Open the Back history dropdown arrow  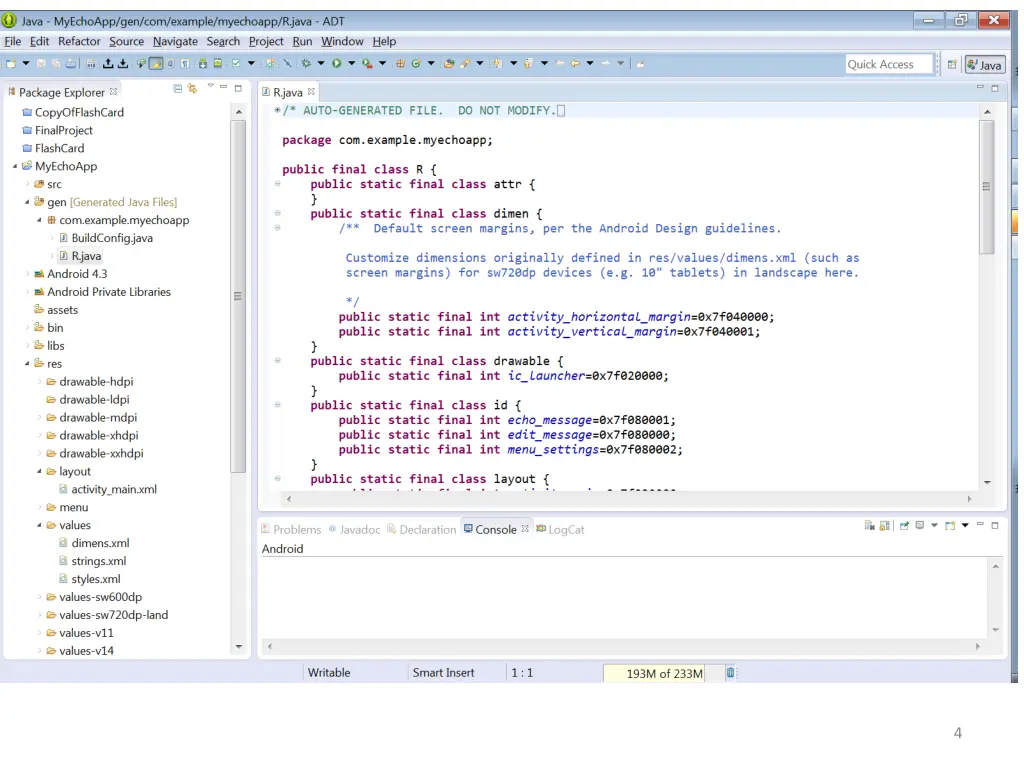(590, 63)
